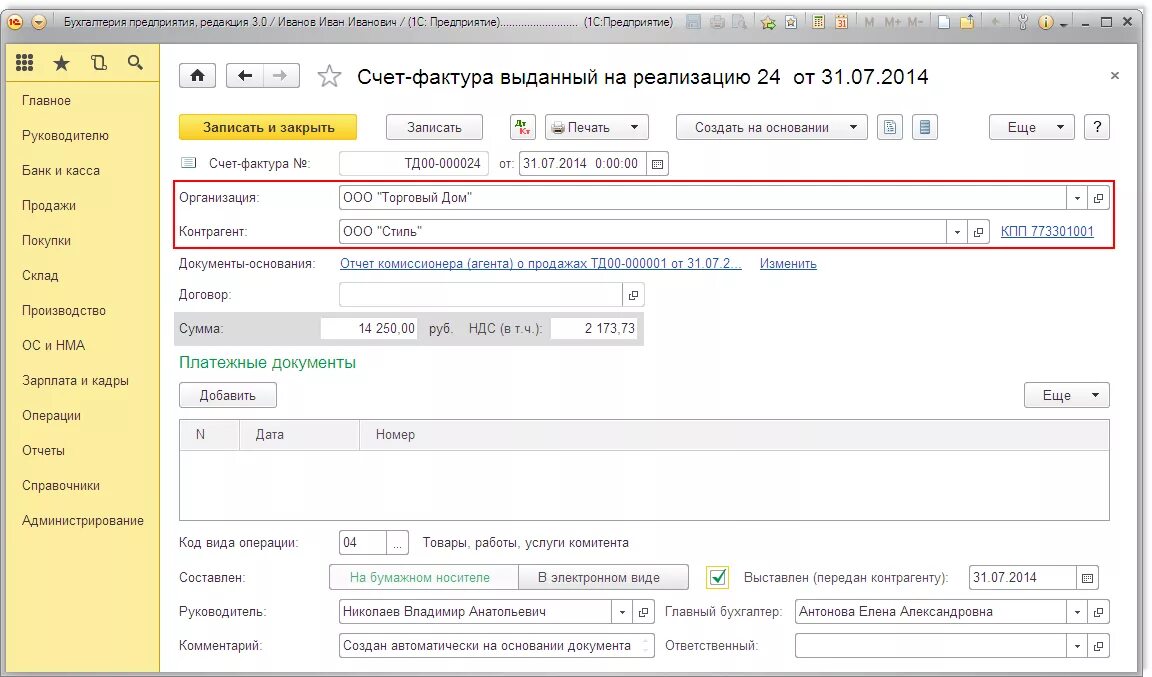The width and height of the screenshot is (1152, 677).
Task: Open tools wrench icon in title bar
Action: click(1022, 22)
